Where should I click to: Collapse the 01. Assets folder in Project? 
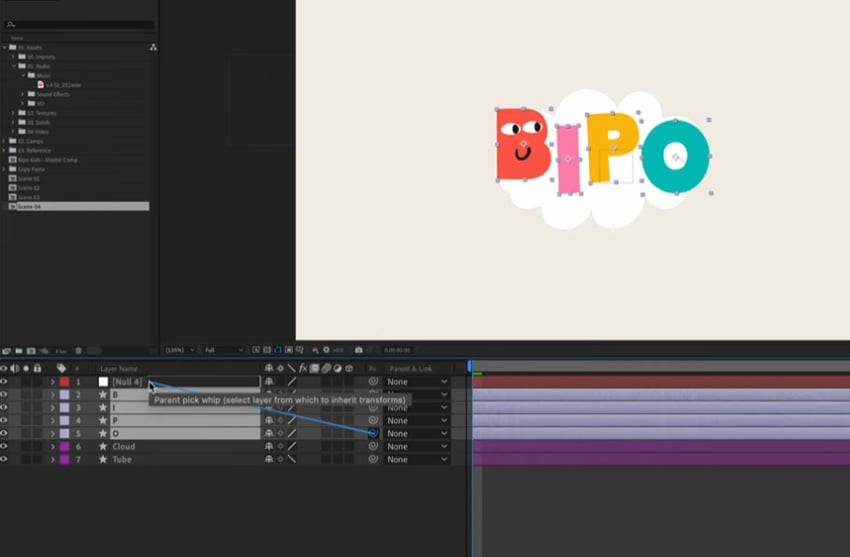(5, 48)
